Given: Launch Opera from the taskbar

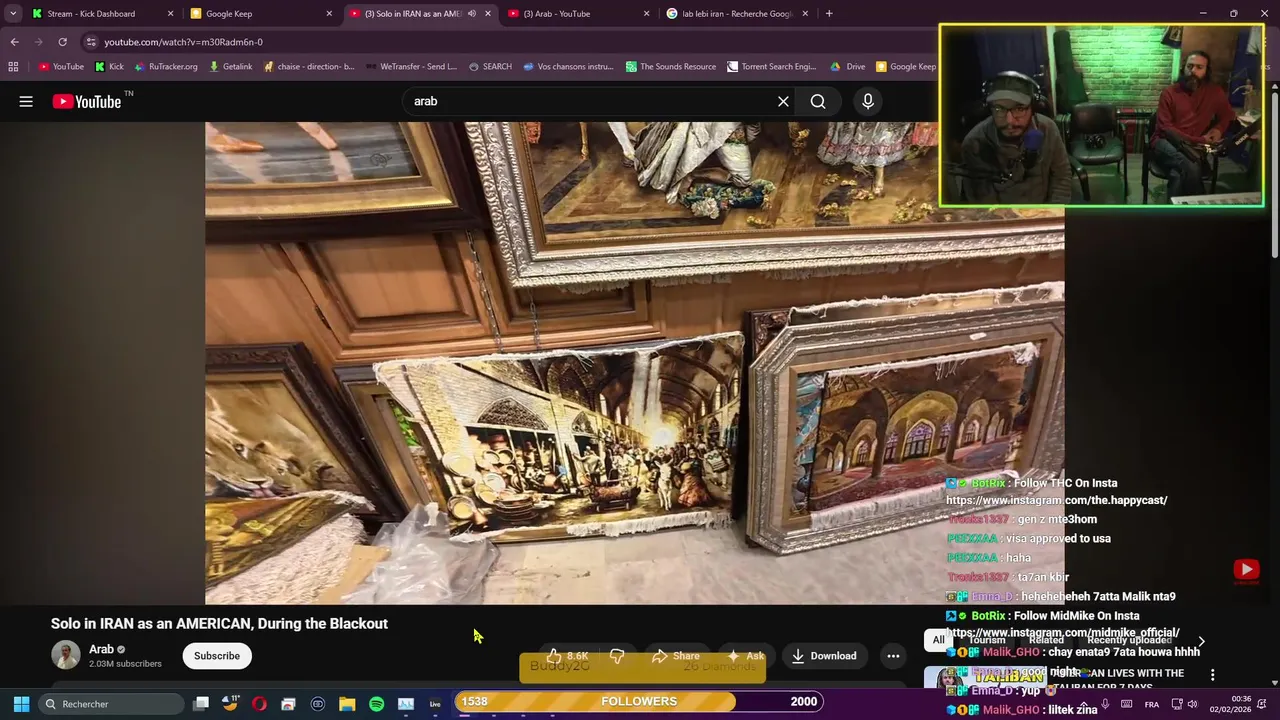Looking at the screenshot, I should [x=259, y=704].
